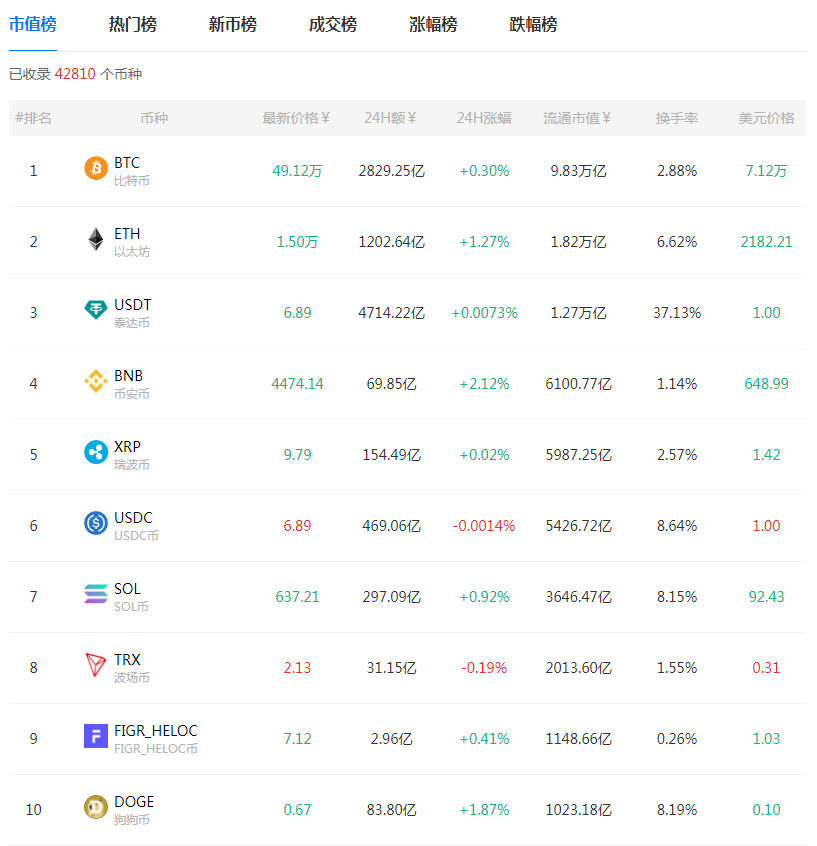The height and width of the screenshot is (846, 817).
Task: Click the Solana SOL icon
Action: (96, 595)
